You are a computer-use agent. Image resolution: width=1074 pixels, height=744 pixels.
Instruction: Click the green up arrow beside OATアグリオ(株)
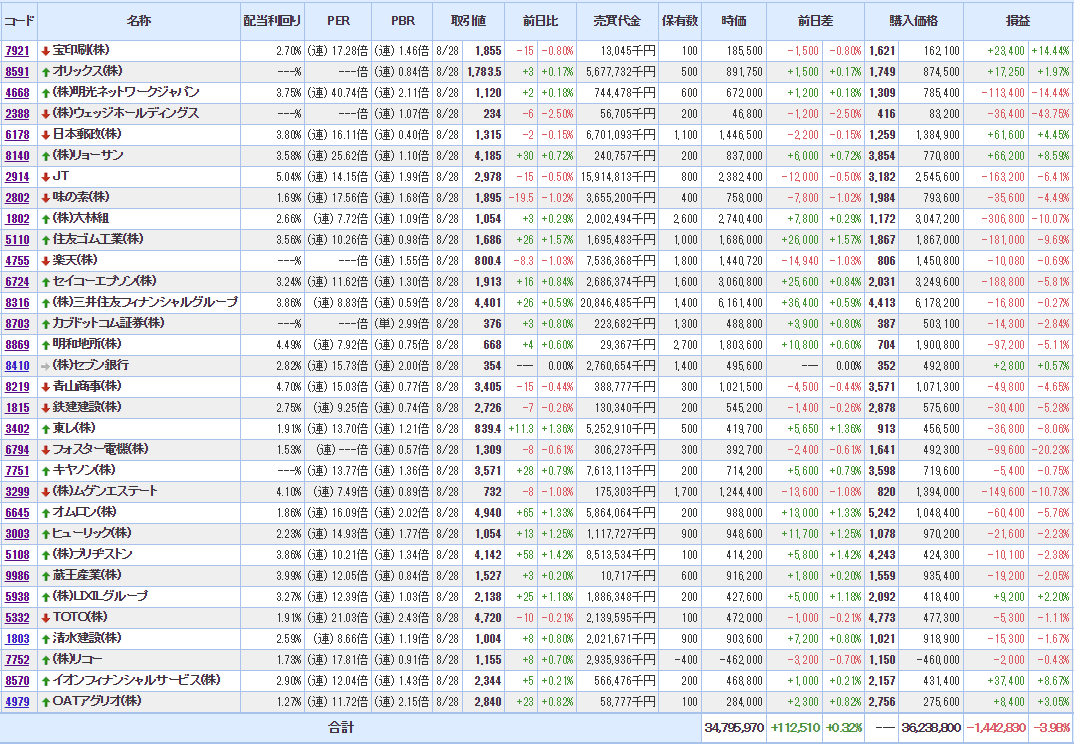[x=46, y=701]
